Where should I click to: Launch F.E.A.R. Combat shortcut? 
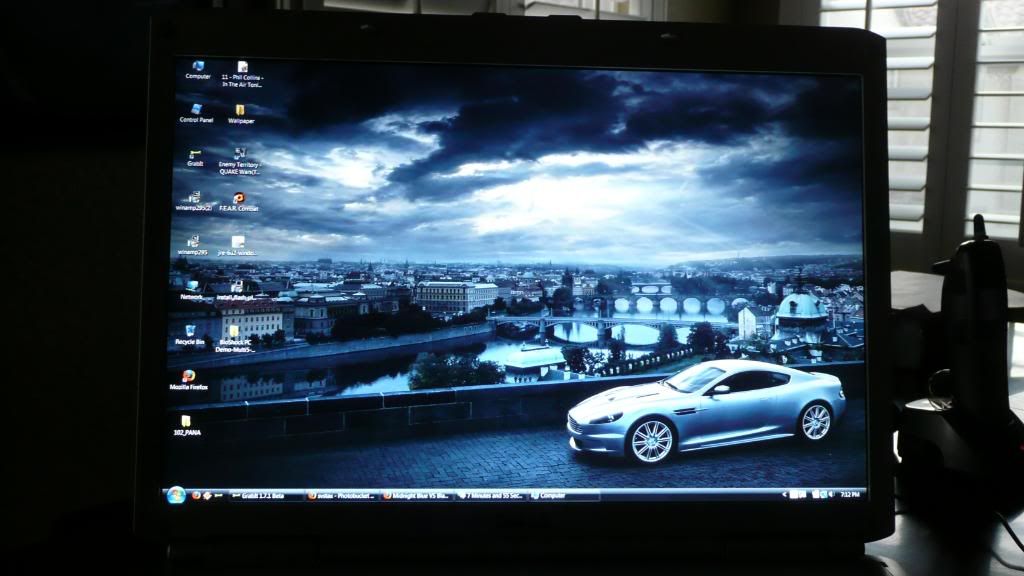(238, 202)
